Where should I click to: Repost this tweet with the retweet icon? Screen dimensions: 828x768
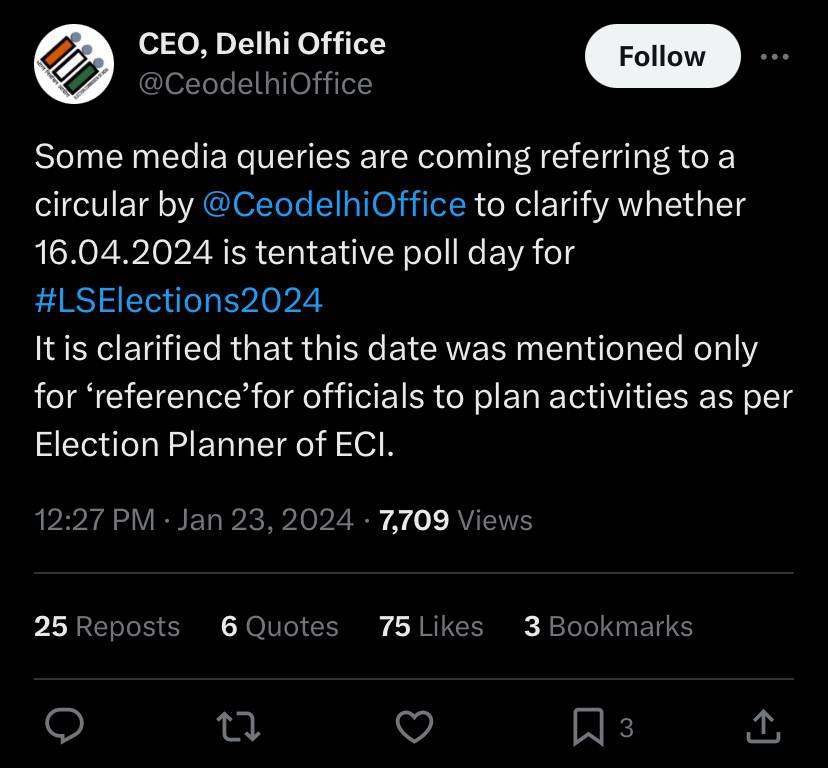[239, 727]
